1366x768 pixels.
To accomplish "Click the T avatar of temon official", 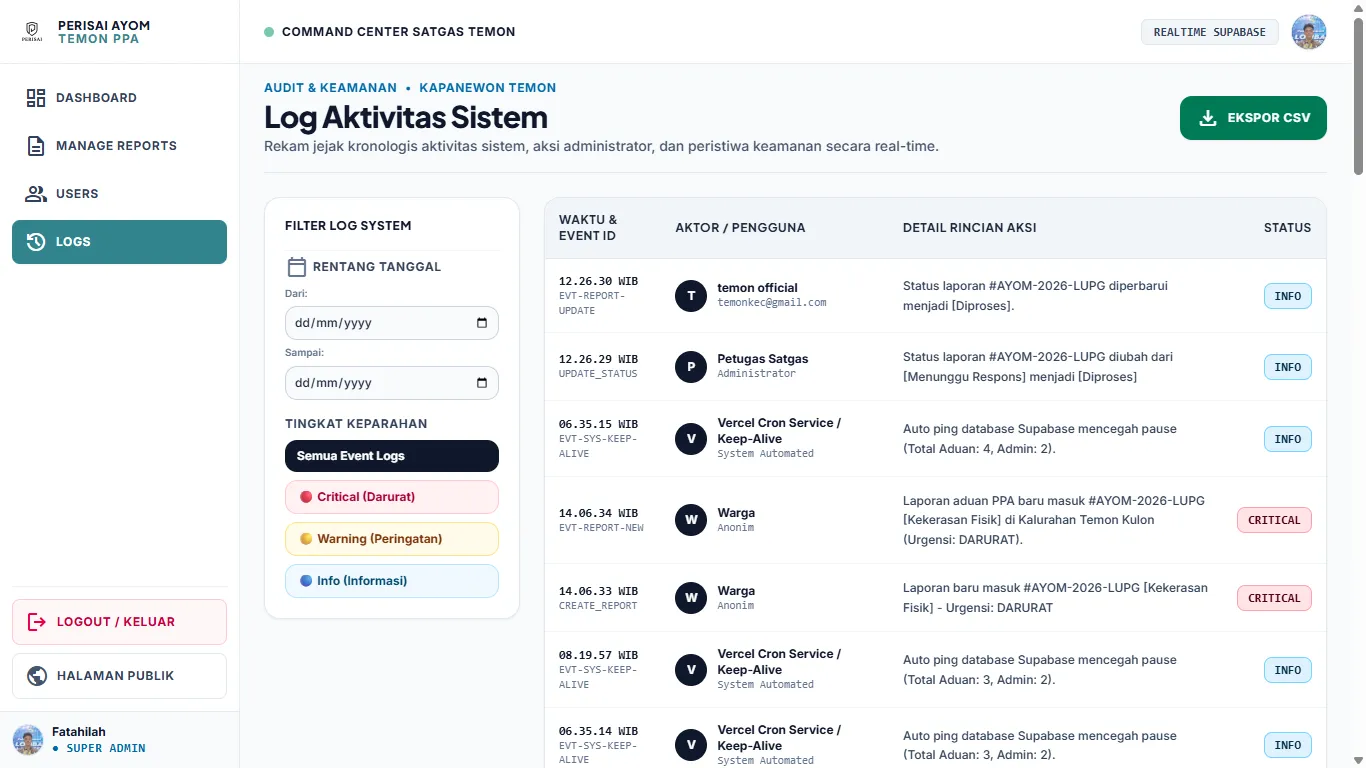I will click(691, 296).
